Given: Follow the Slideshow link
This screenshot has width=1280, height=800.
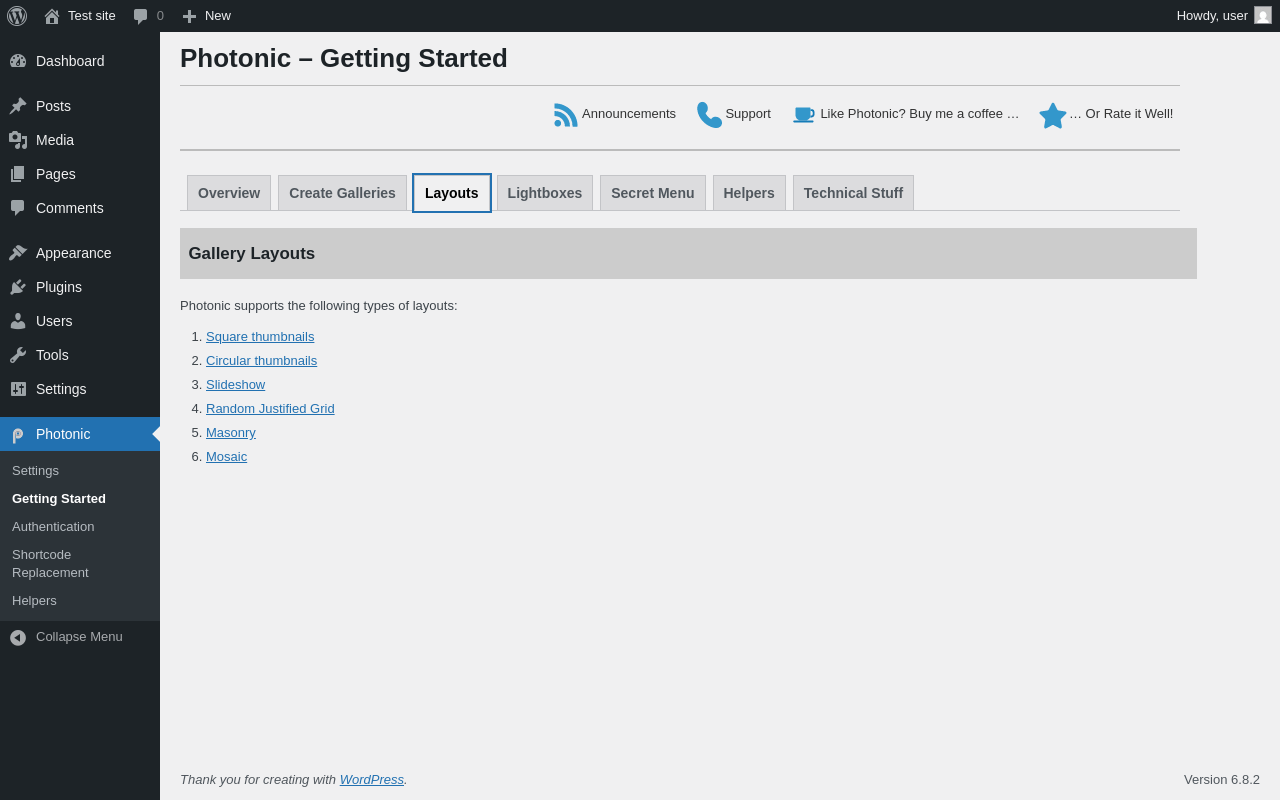Looking at the screenshot, I should (235, 385).
